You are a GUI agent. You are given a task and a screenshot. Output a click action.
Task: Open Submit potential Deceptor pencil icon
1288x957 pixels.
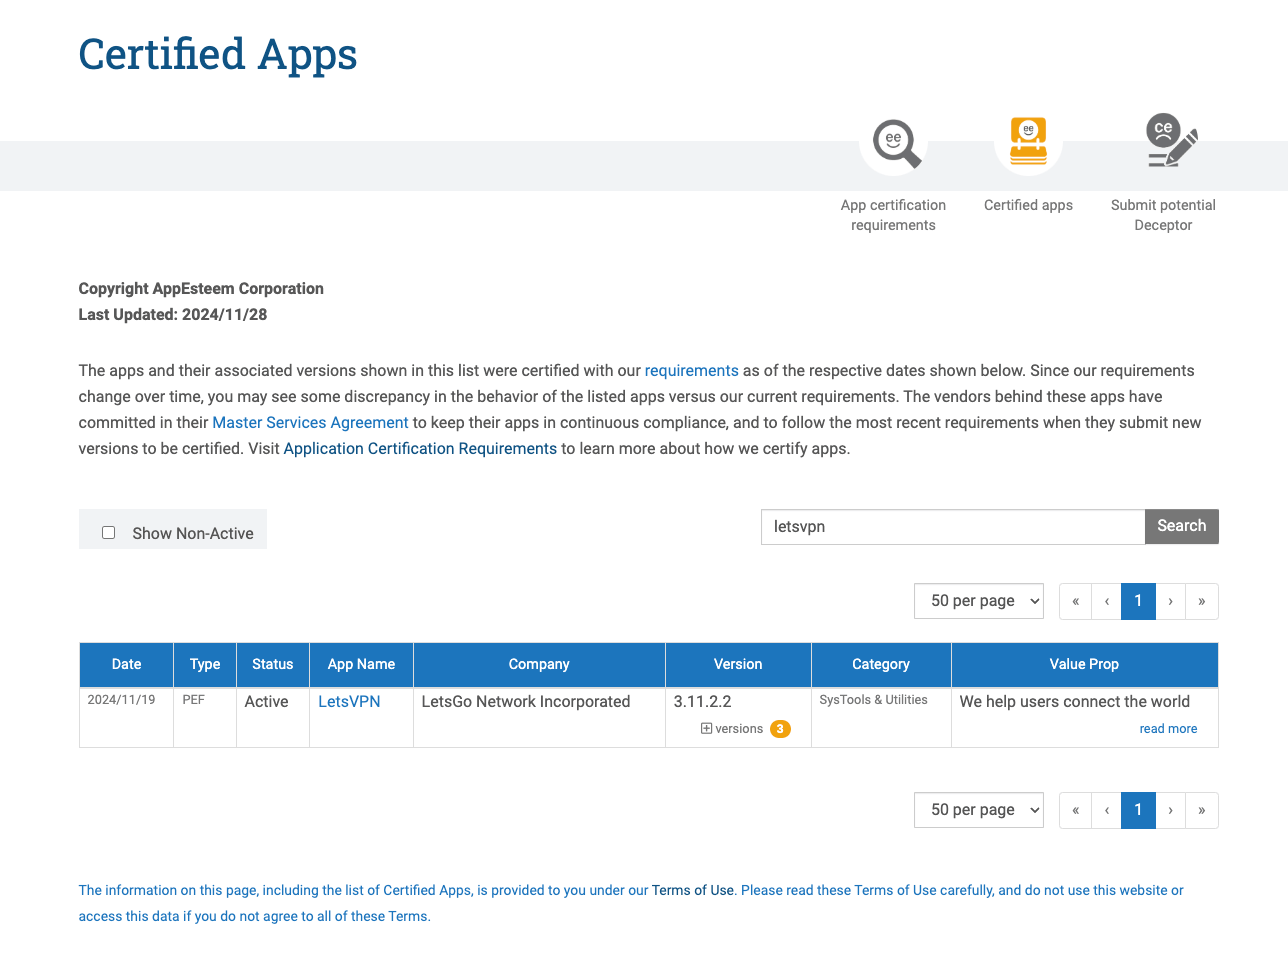pos(1168,142)
